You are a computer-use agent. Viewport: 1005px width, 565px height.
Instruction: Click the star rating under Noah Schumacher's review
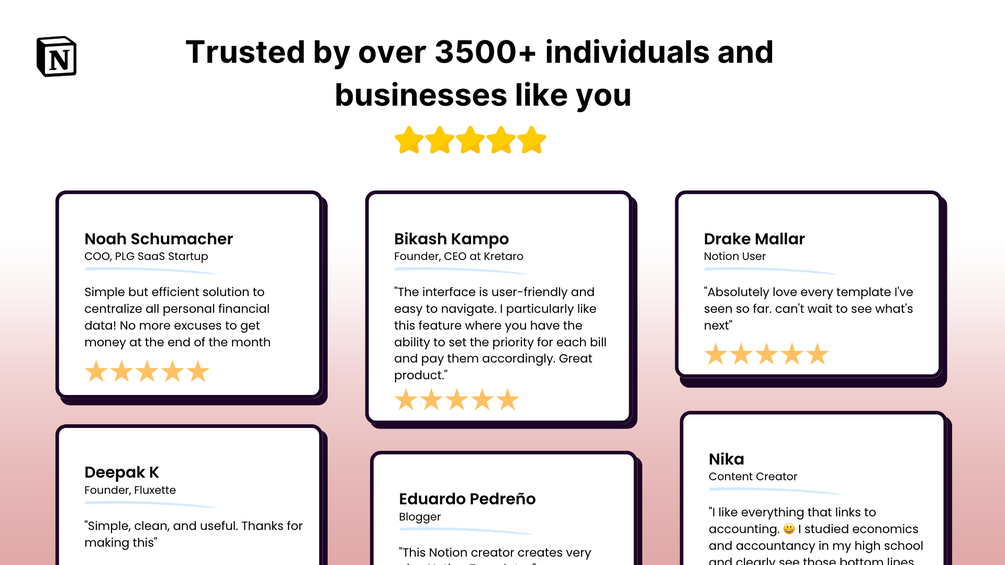pos(147,372)
